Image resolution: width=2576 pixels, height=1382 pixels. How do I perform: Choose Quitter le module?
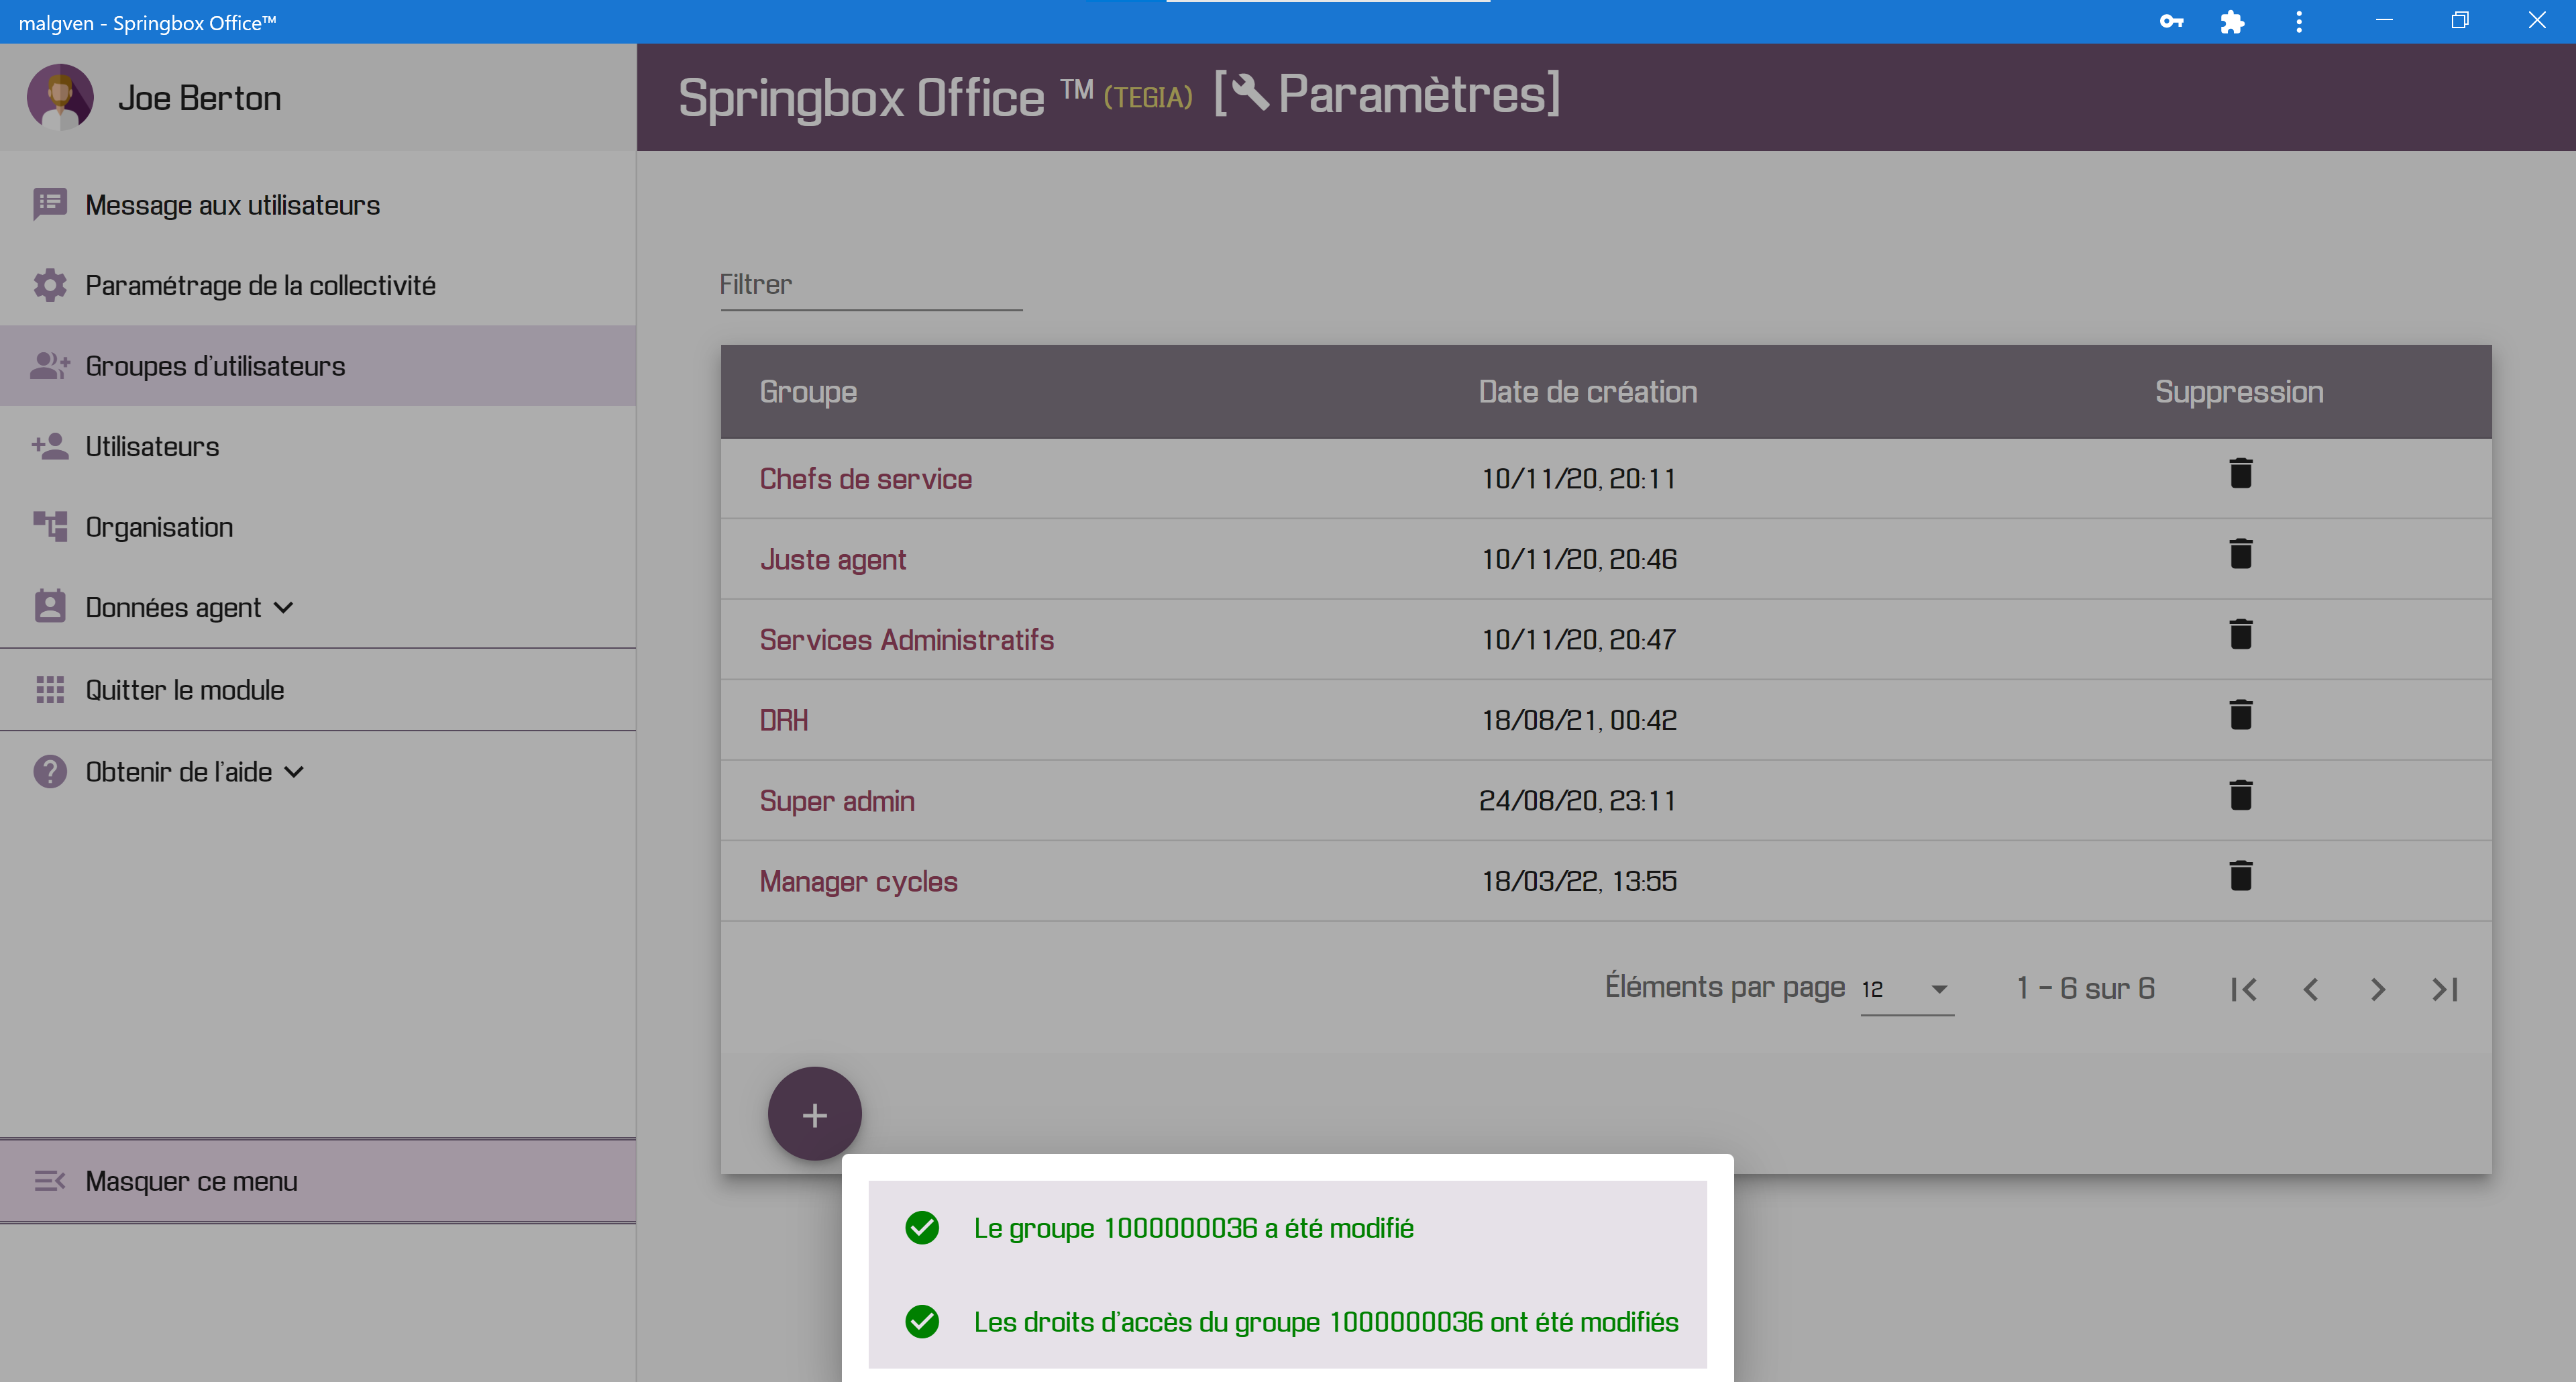pos(318,689)
